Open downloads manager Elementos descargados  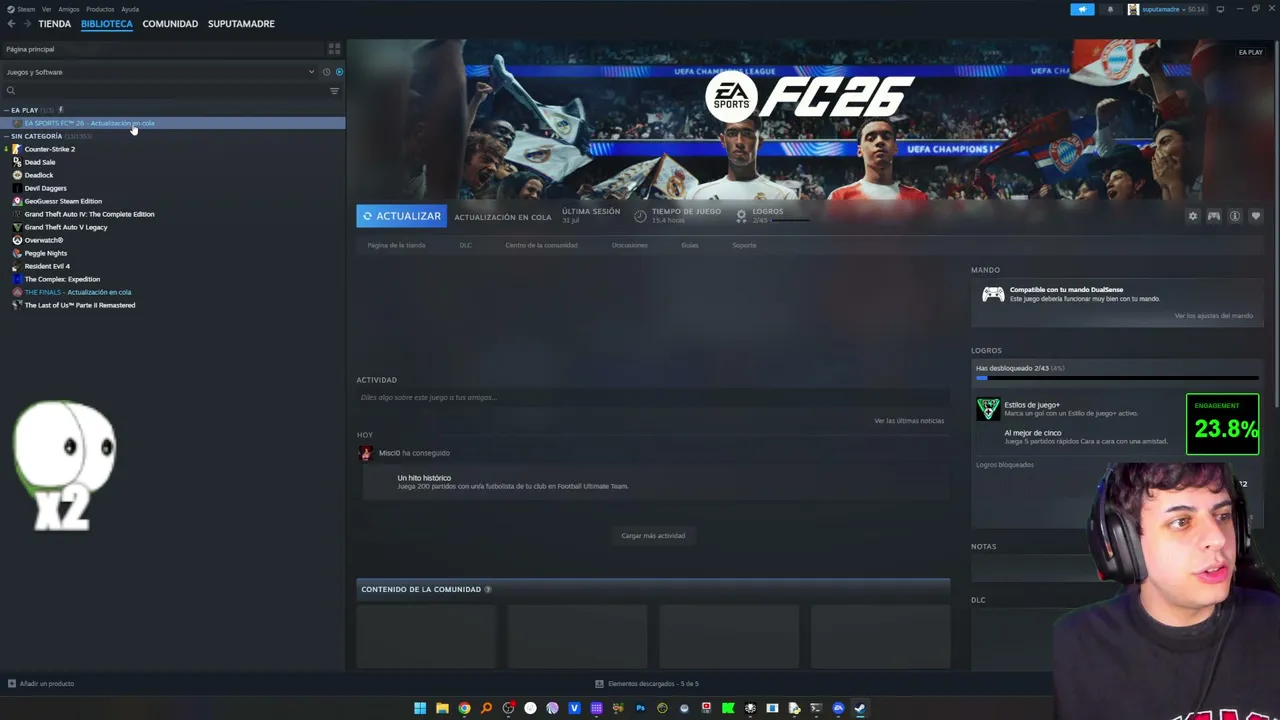(x=647, y=684)
